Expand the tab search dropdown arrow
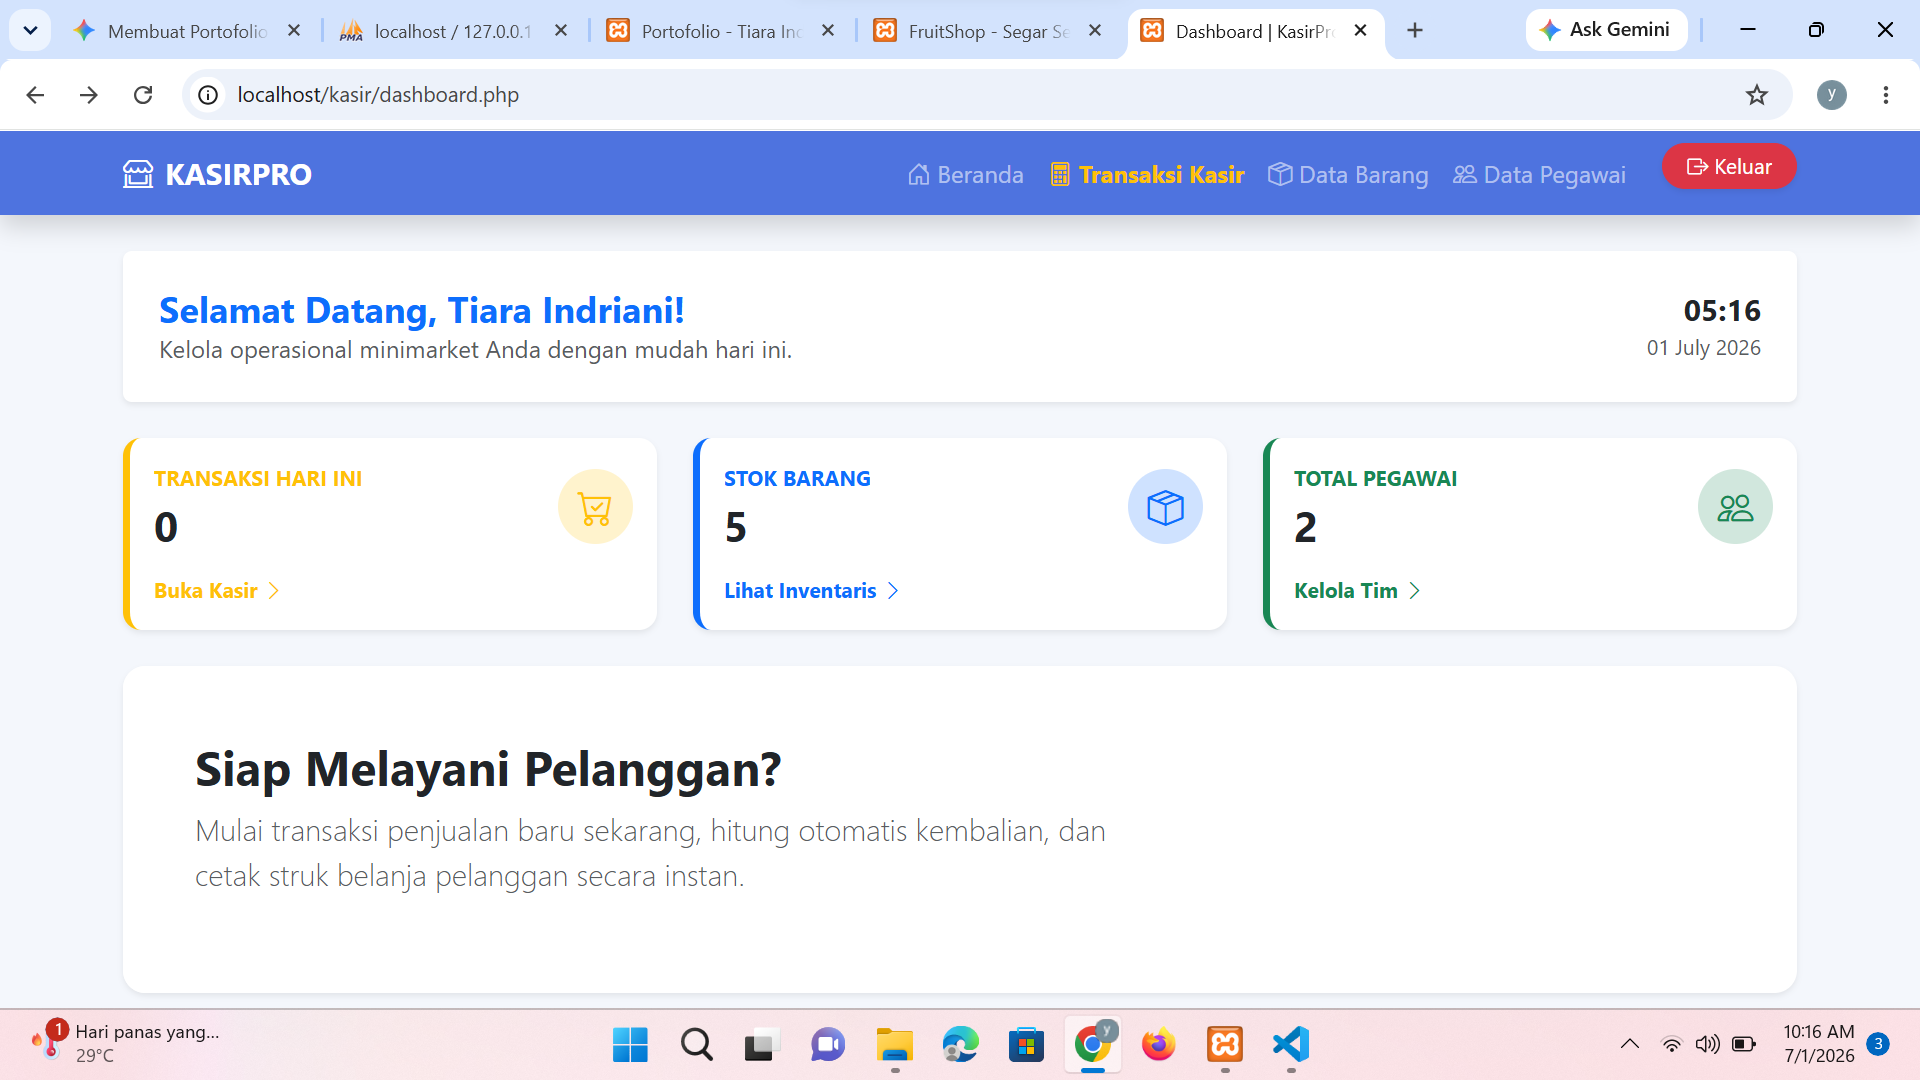Image resolution: width=1920 pixels, height=1080 pixels. coord(30,31)
